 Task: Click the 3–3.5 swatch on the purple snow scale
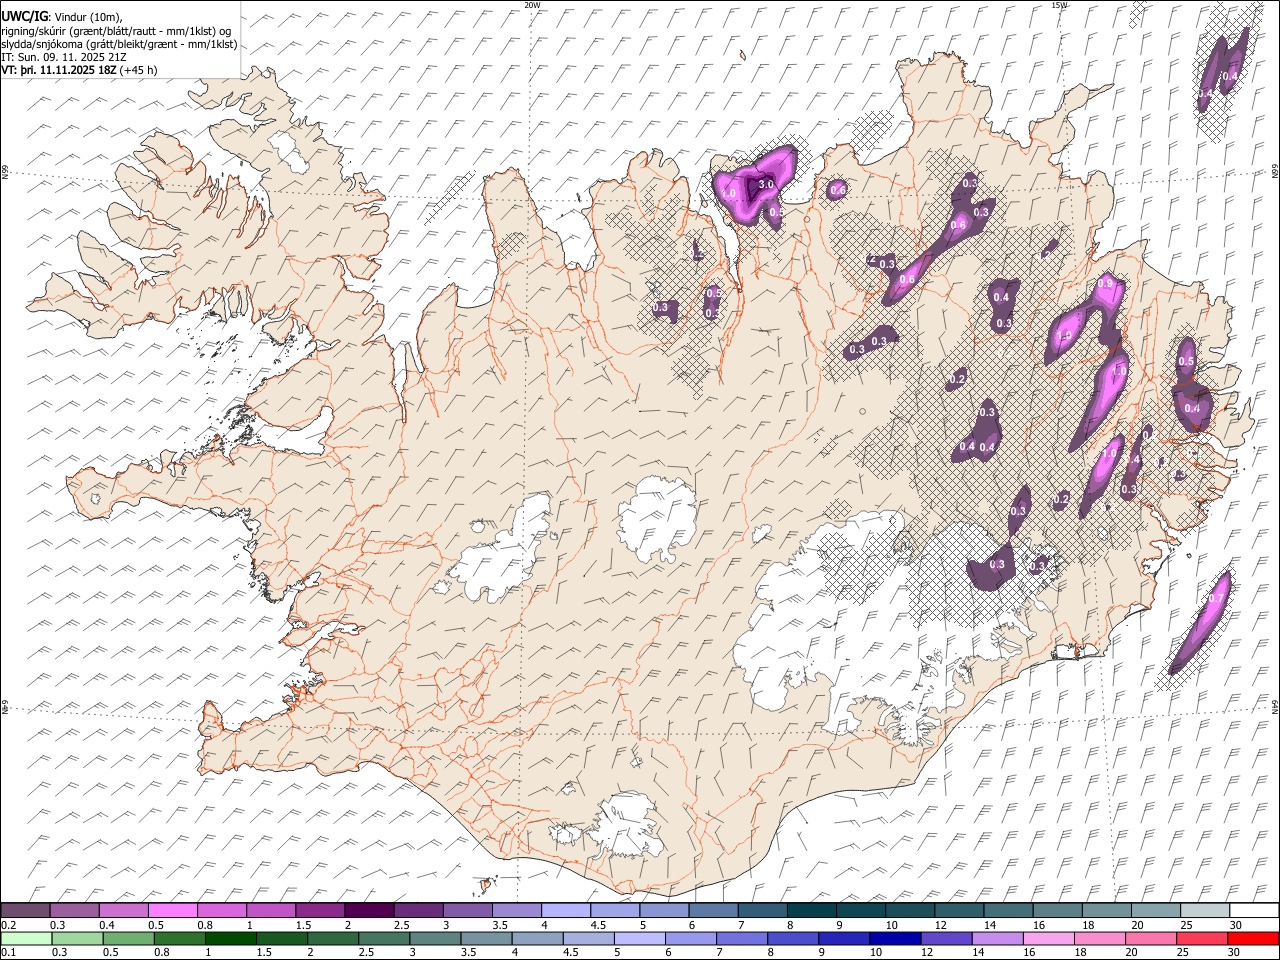(467, 910)
